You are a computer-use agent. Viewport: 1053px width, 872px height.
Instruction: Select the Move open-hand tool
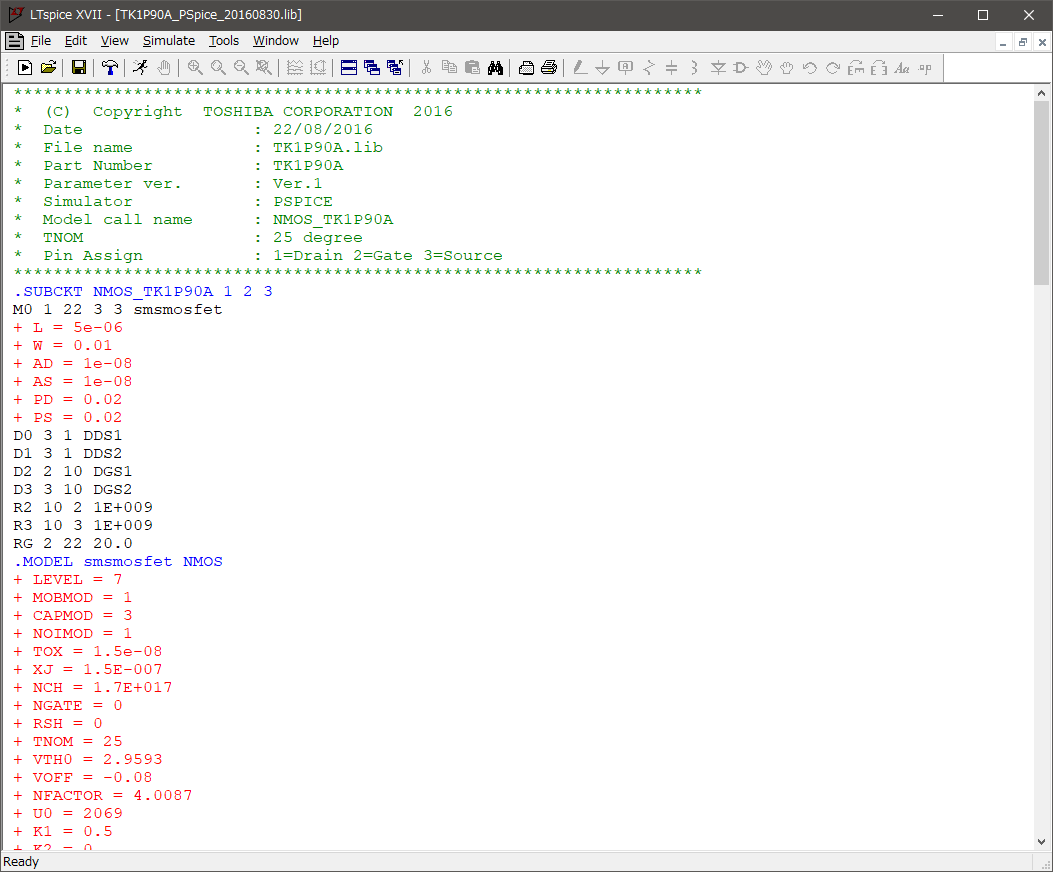coord(764,67)
